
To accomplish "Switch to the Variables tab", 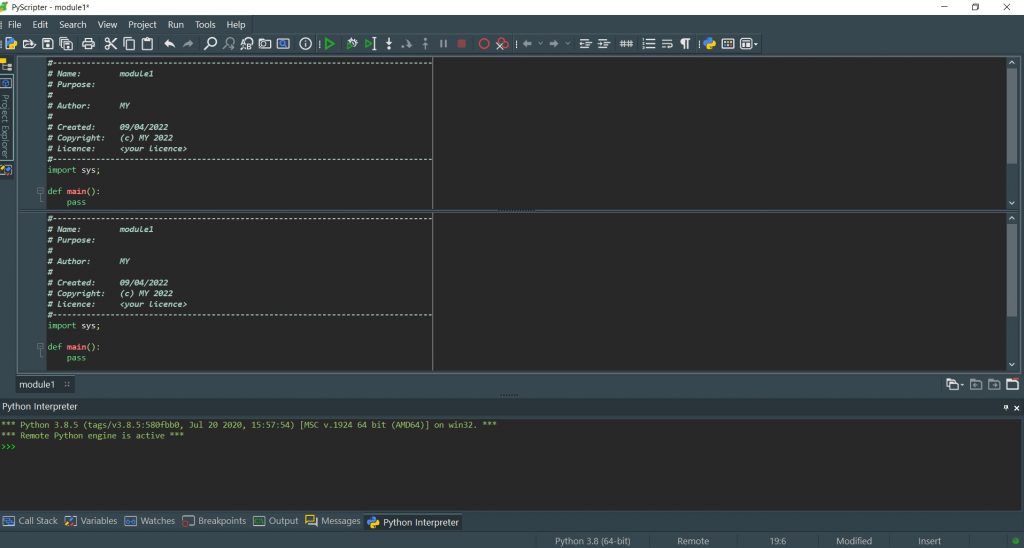I will point(91,521).
